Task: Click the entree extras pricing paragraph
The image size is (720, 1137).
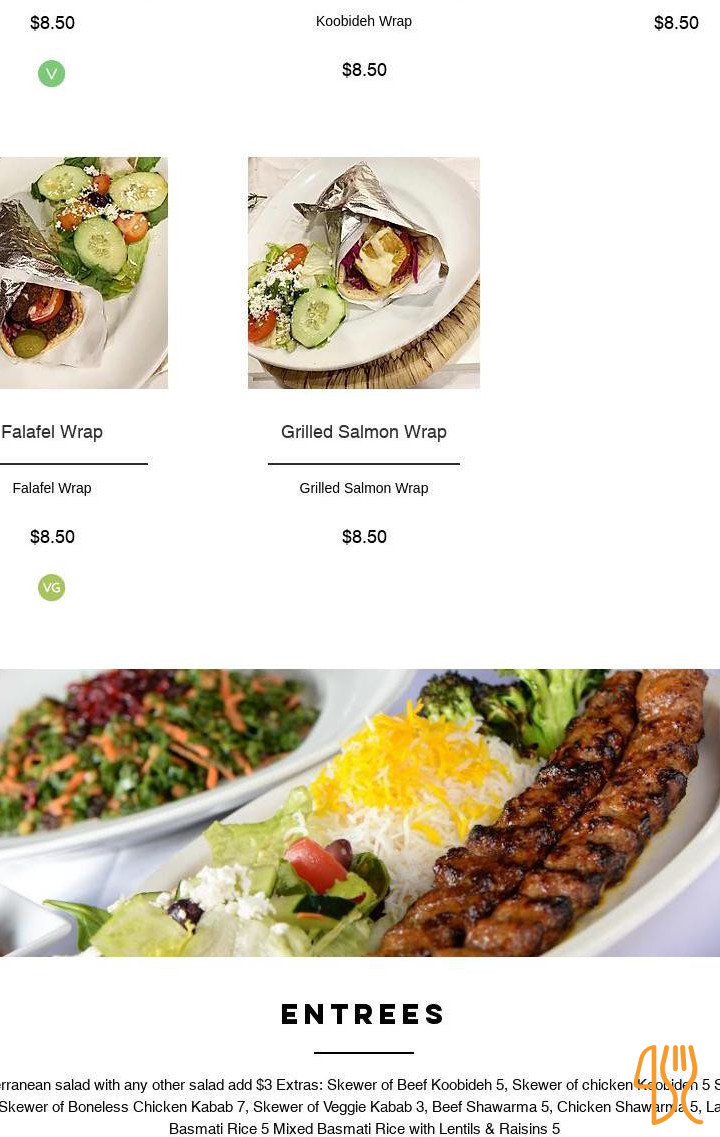Action: click(360, 1107)
